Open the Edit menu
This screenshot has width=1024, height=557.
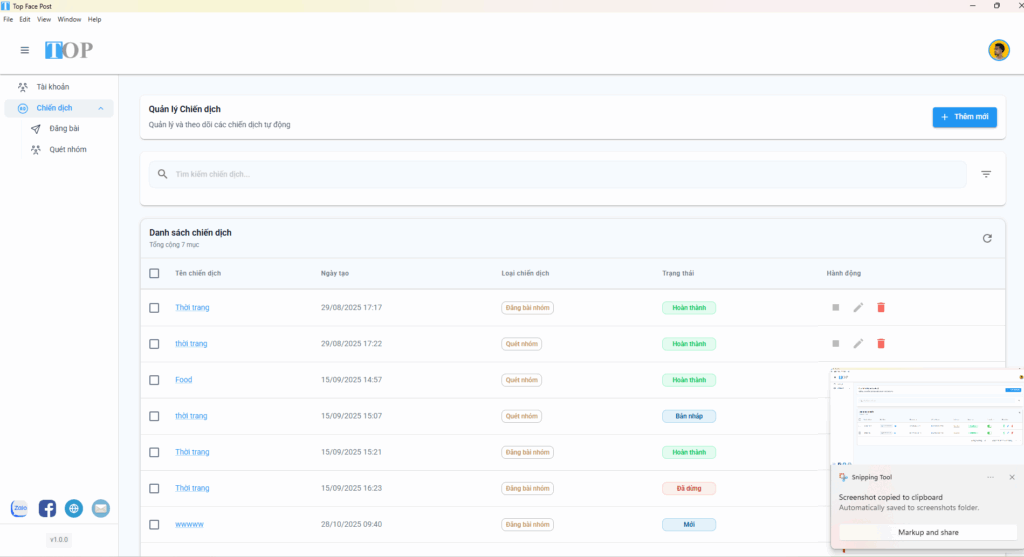(x=25, y=20)
